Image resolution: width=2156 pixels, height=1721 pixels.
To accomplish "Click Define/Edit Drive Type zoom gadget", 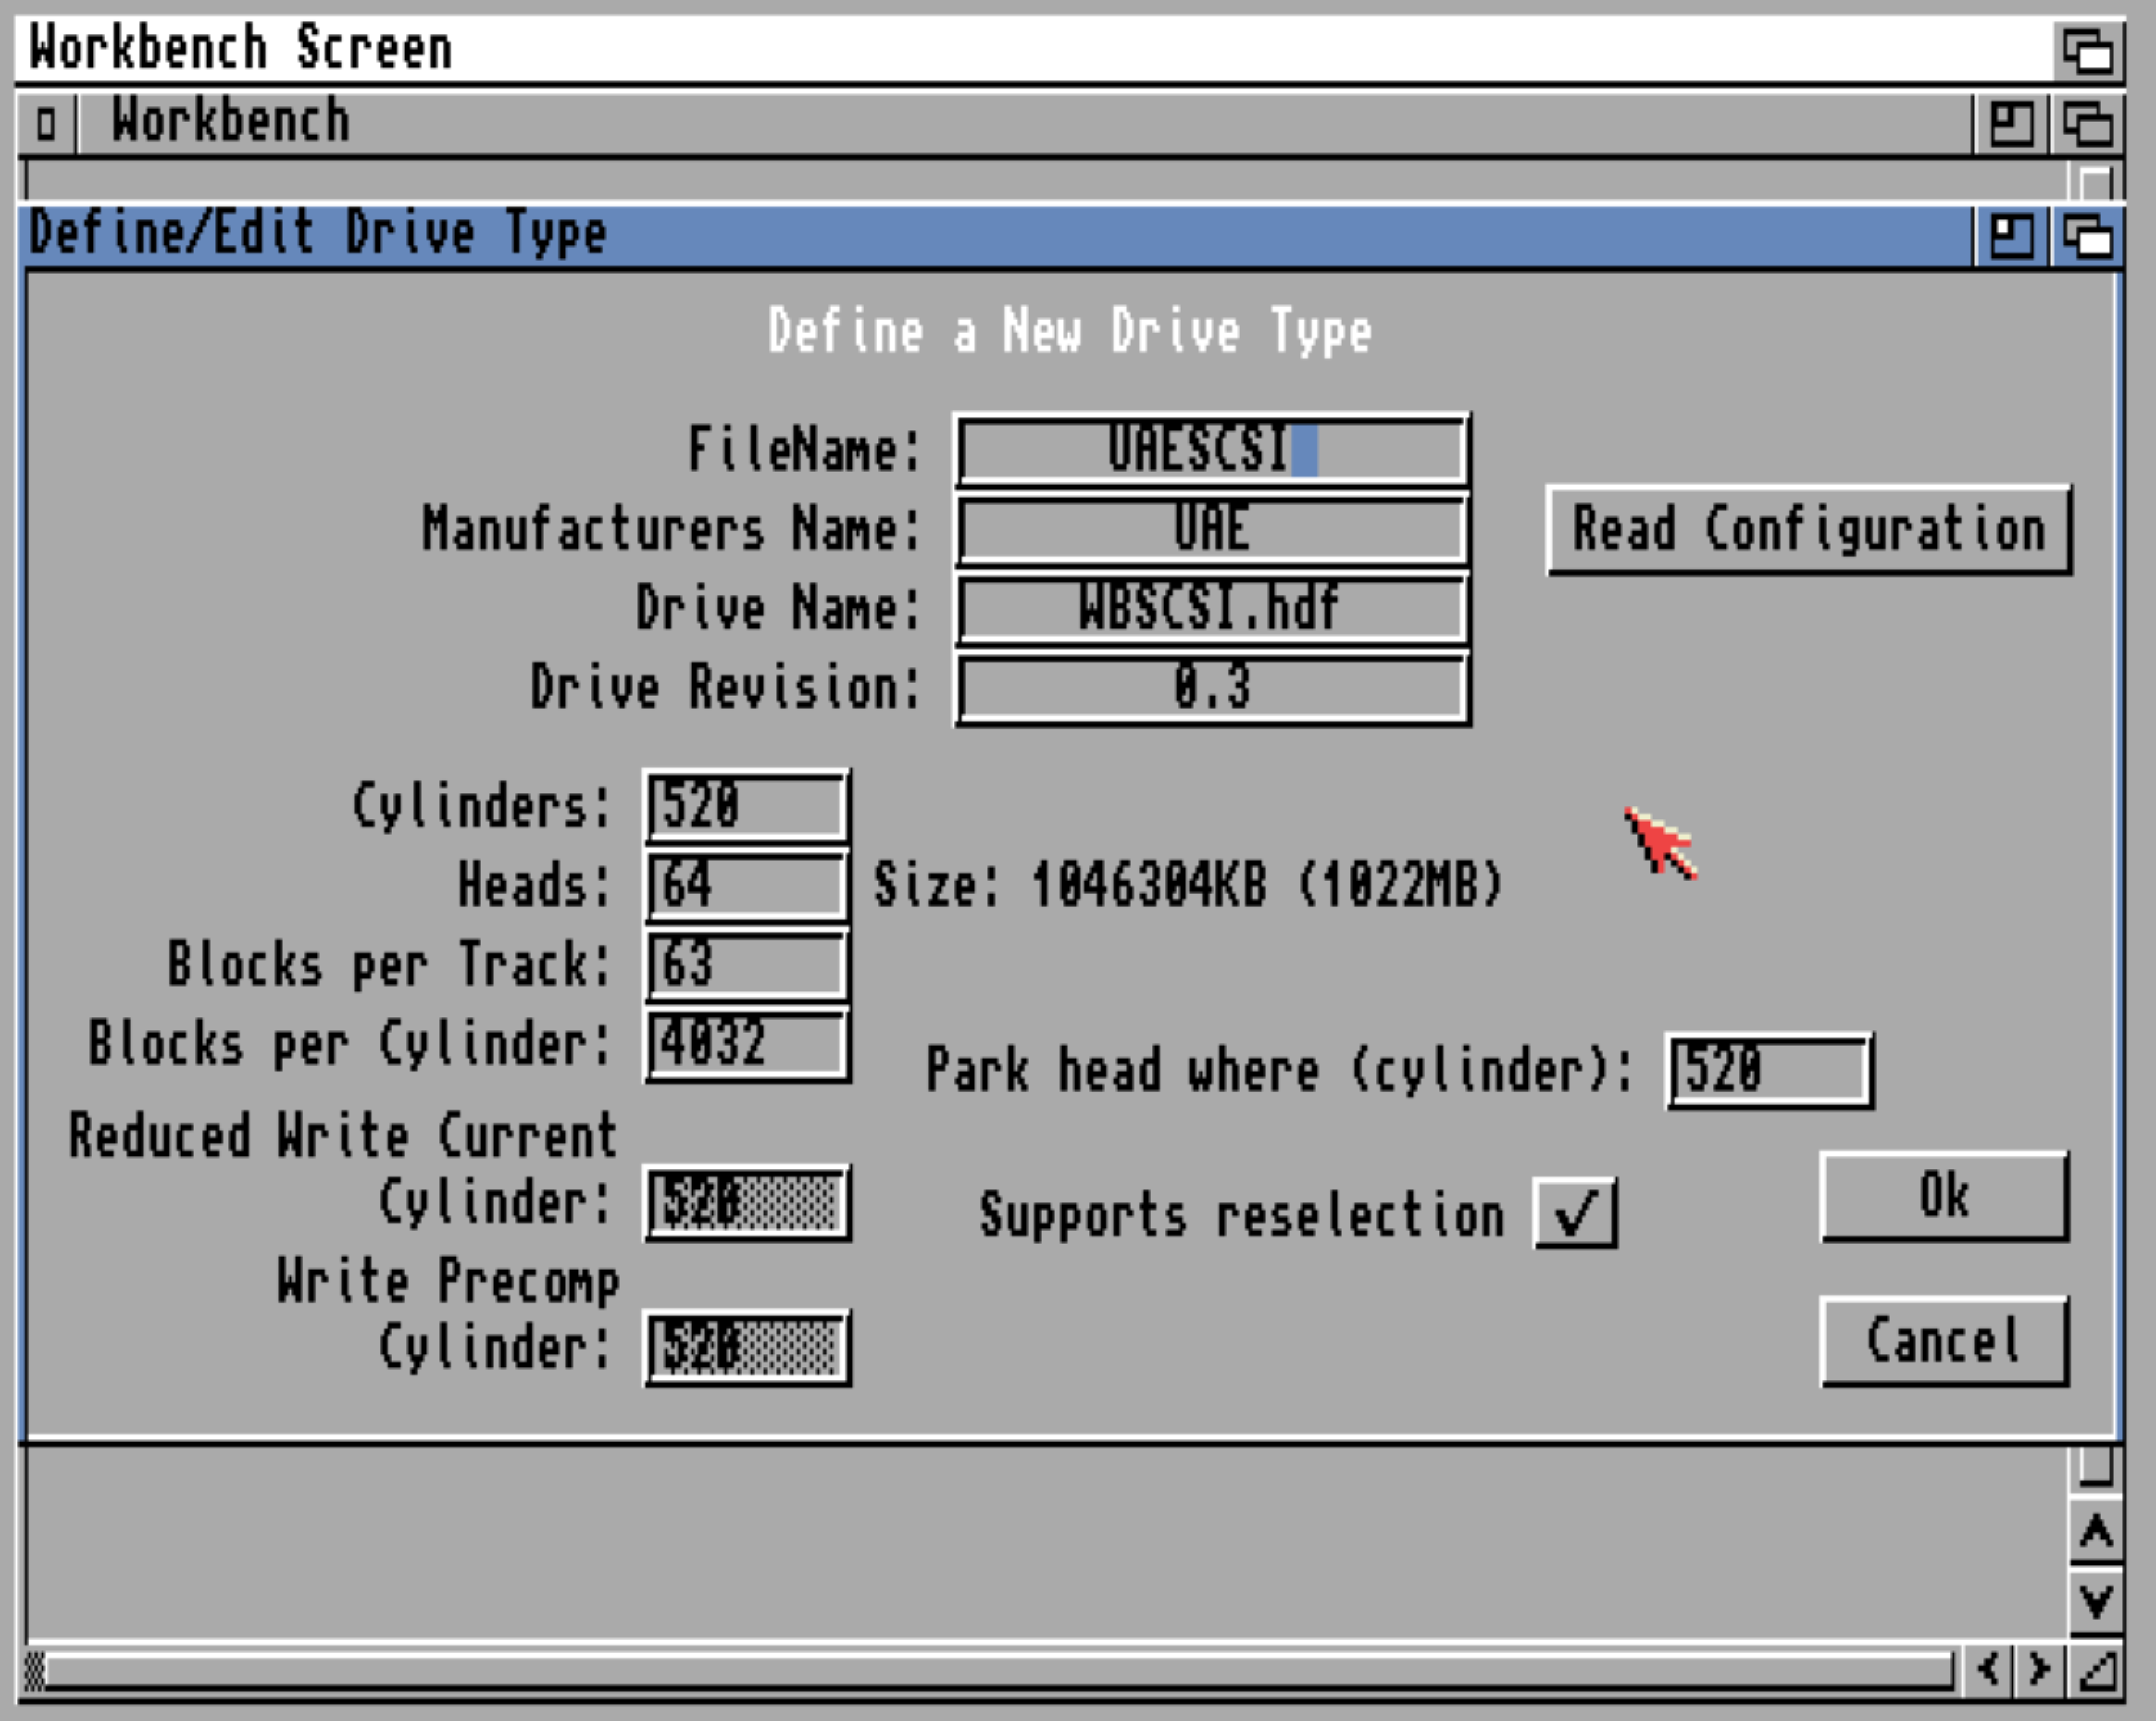I will click(2011, 237).
